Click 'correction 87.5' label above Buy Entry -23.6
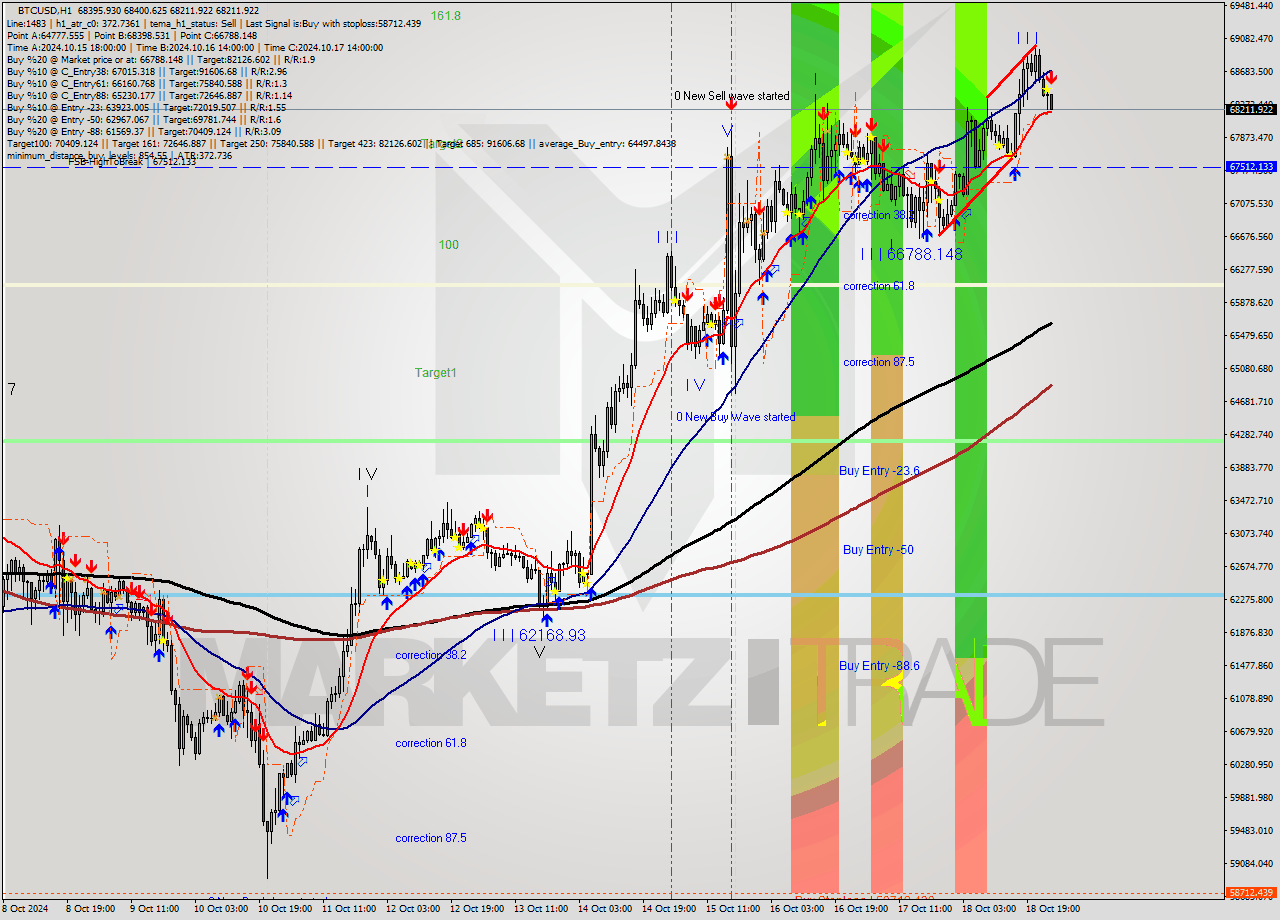This screenshot has height=920, width=1280. pyautogui.click(x=878, y=362)
